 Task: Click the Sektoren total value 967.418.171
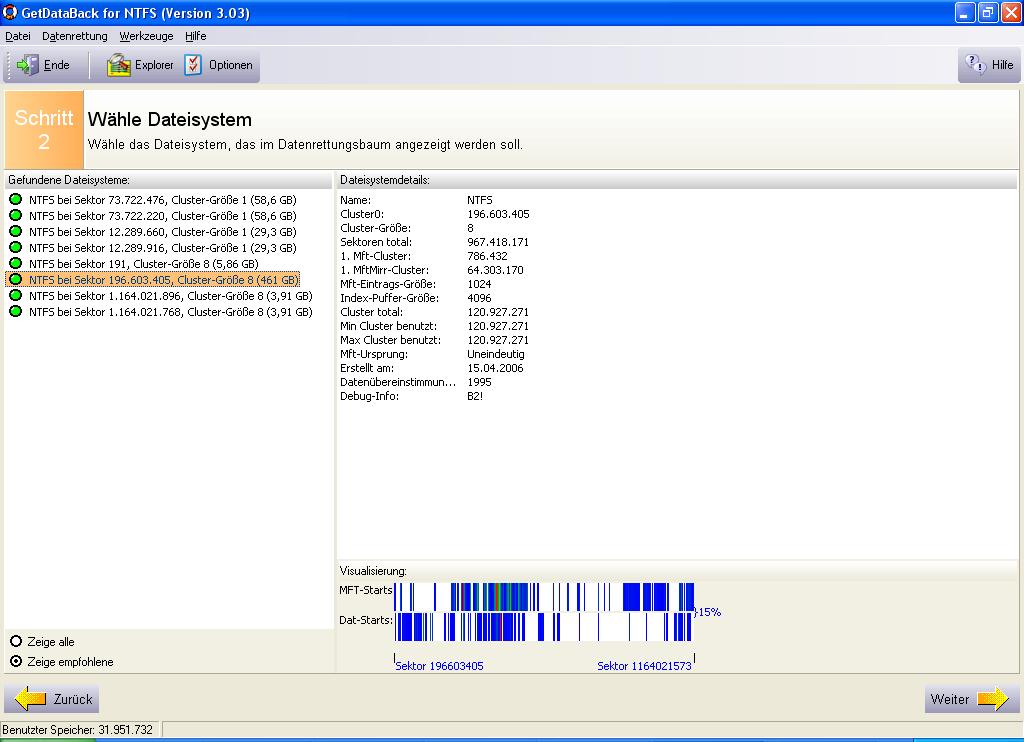click(x=498, y=242)
